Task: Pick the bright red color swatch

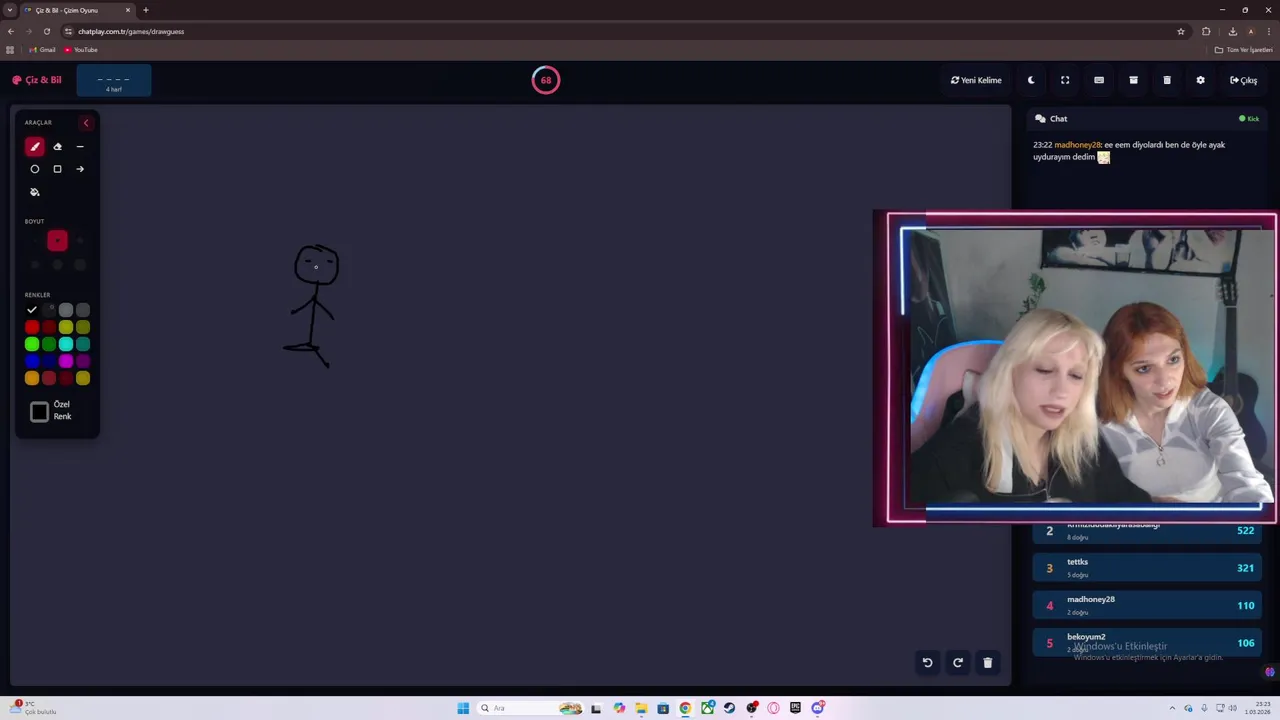Action: [32, 327]
